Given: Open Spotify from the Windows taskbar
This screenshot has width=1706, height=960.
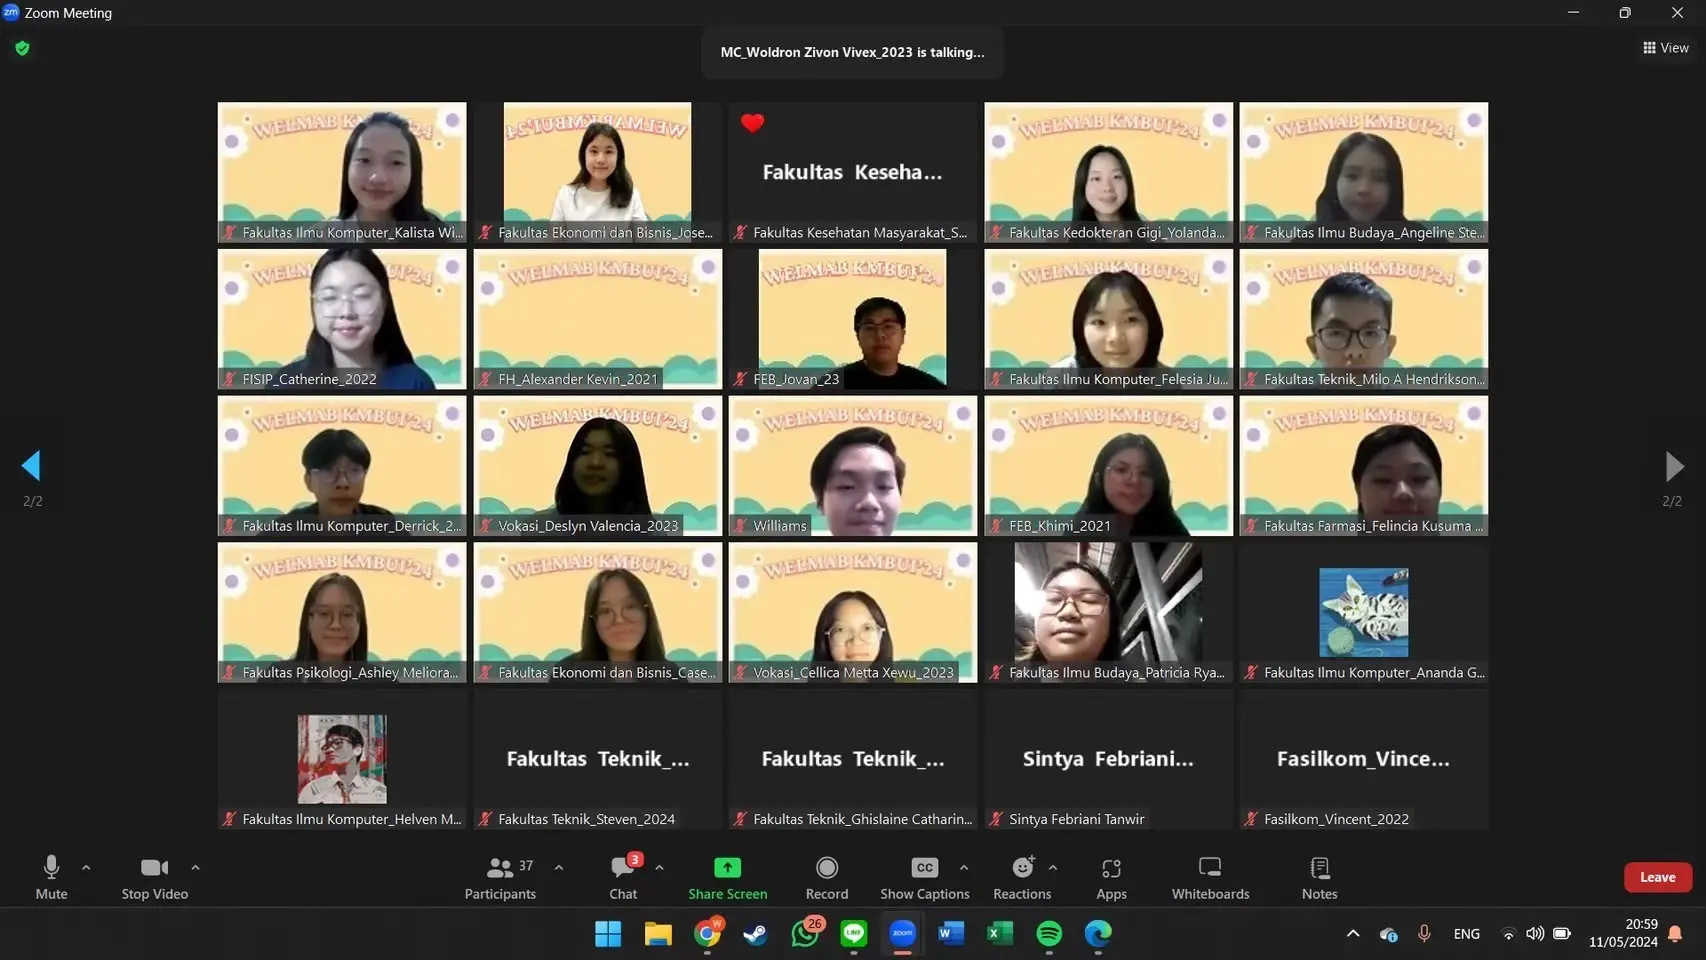Looking at the screenshot, I should 1049,933.
